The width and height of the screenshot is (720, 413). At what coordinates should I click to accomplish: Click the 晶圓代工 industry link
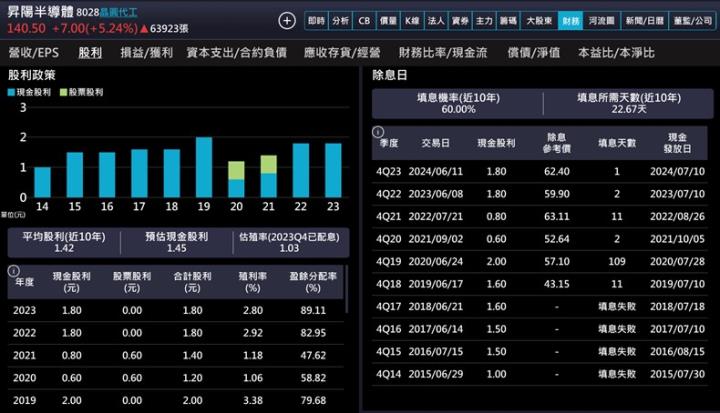(118, 12)
